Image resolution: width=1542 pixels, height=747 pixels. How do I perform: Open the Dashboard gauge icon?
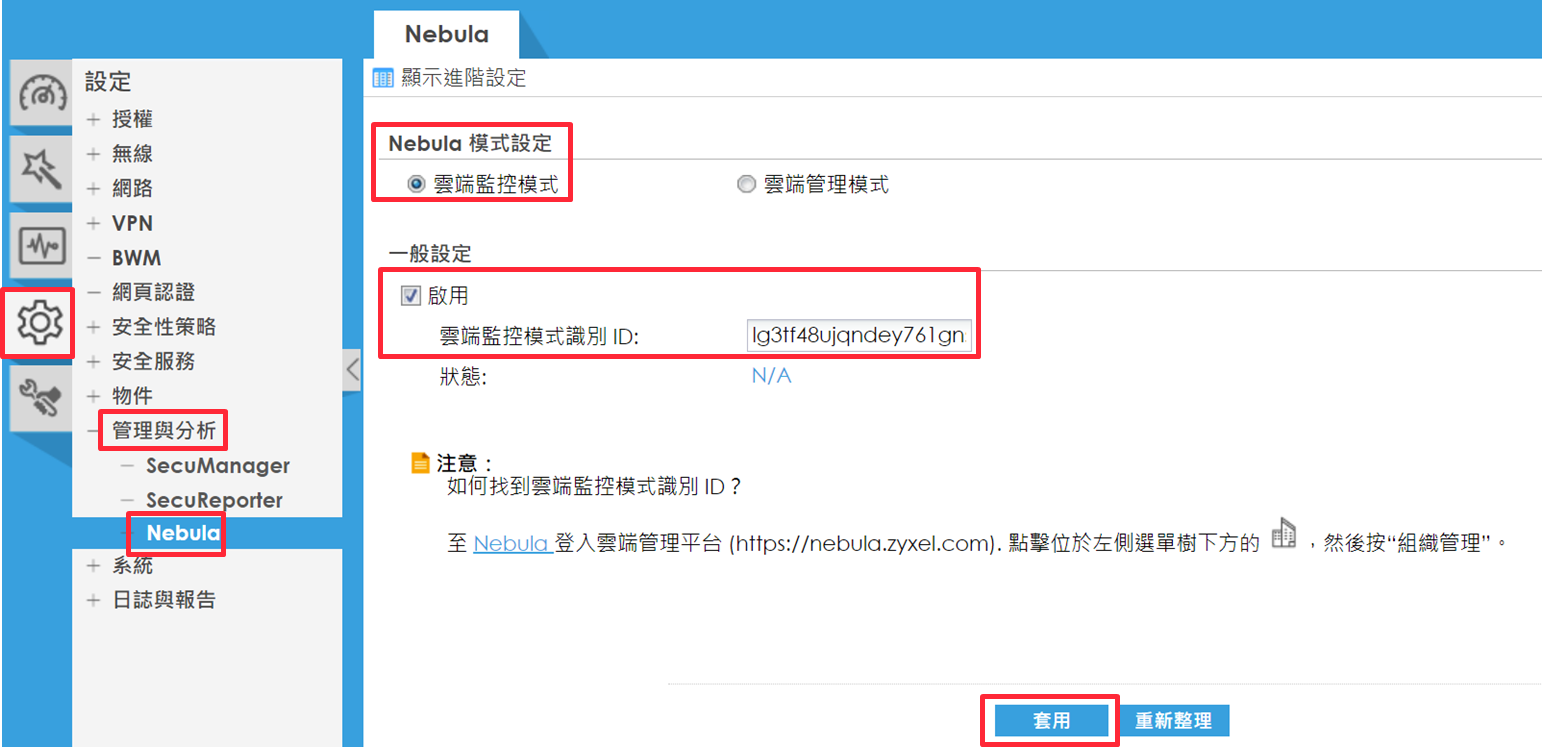pyautogui.click(x=41, y=93)
